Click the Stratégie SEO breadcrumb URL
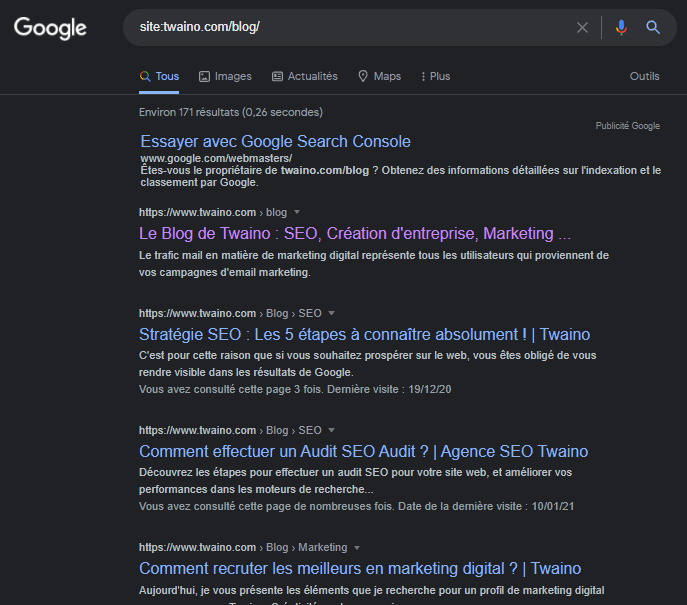687x605 pixels. tap(230, 313)
